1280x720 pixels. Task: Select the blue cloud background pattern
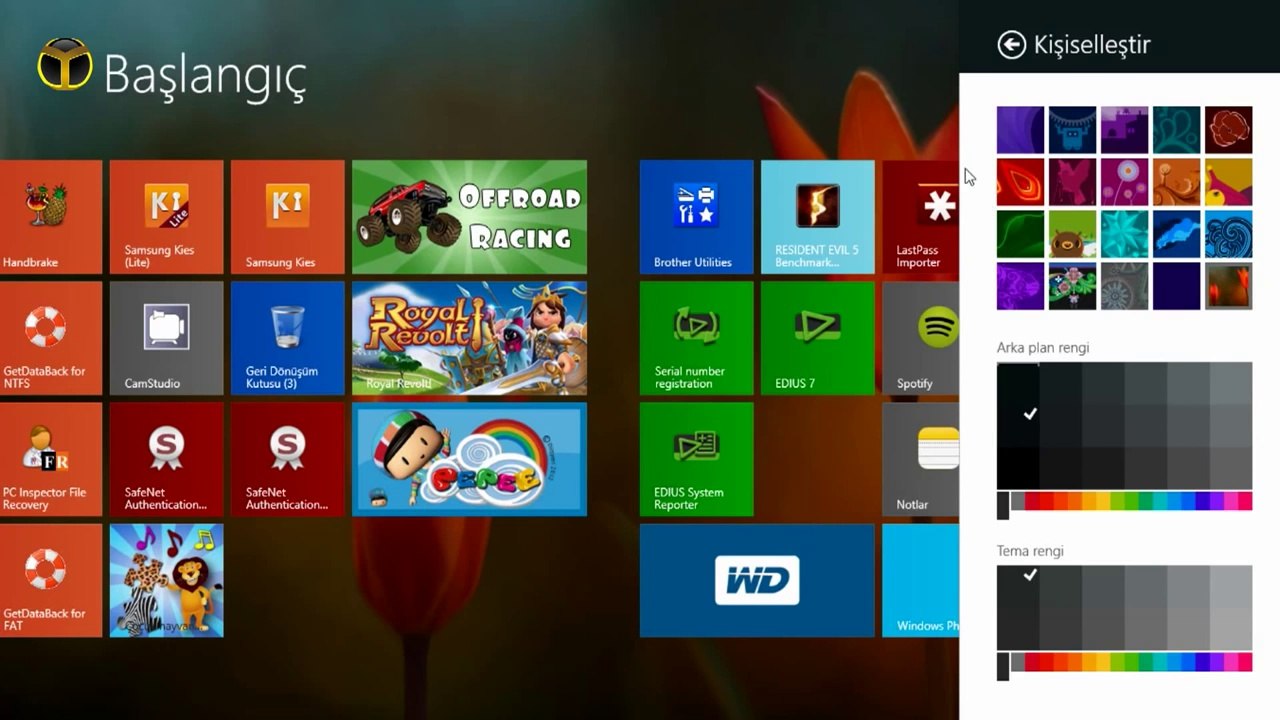click(1176, 234)
